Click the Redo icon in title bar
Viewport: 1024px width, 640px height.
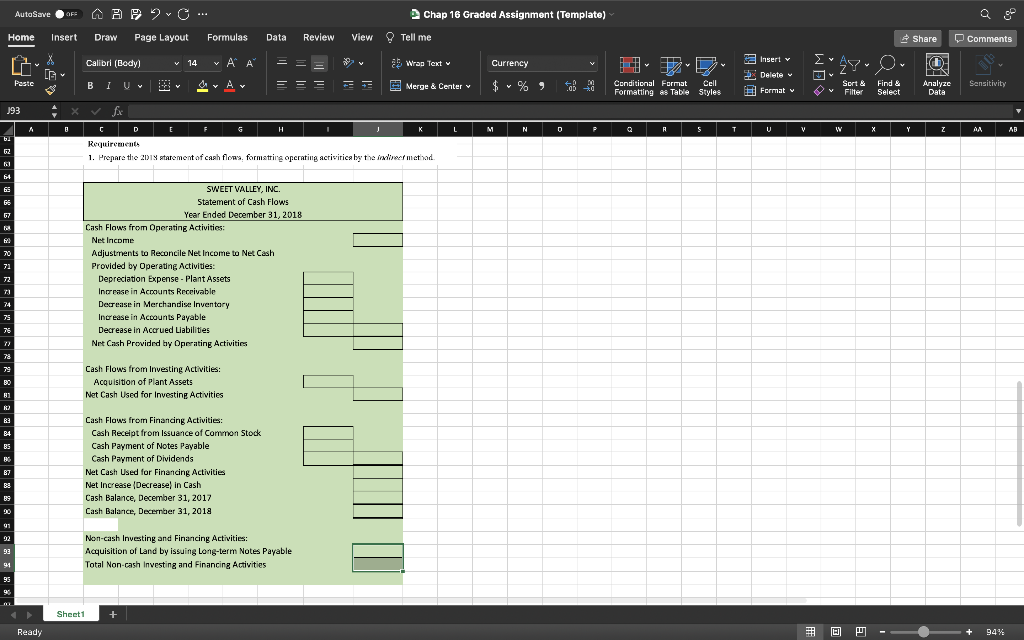(183, 14)
